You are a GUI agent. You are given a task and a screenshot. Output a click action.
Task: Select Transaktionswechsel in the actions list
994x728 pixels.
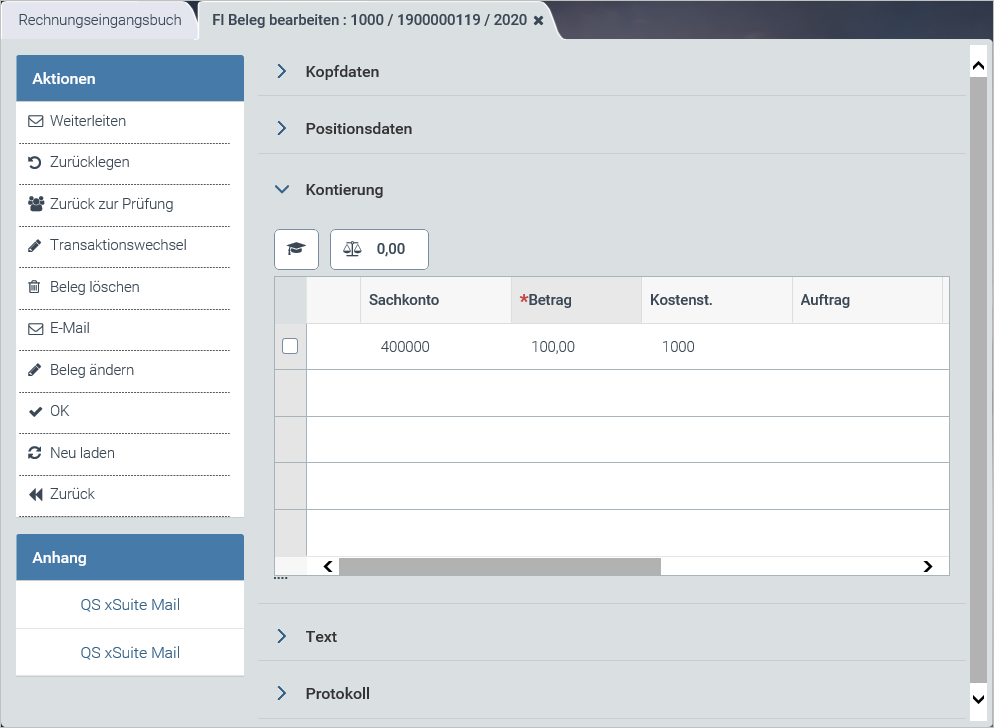(x=118, y=245)
